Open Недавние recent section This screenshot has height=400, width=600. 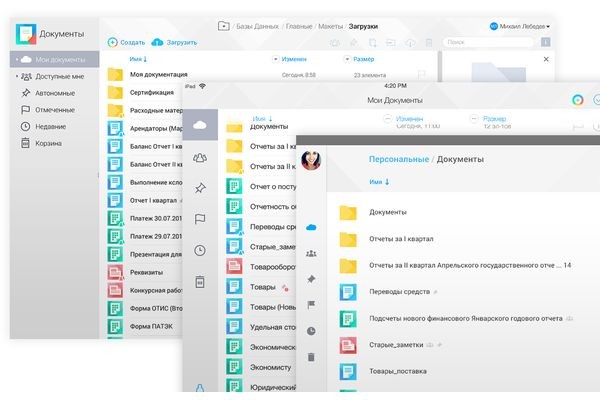pos(43,126)
